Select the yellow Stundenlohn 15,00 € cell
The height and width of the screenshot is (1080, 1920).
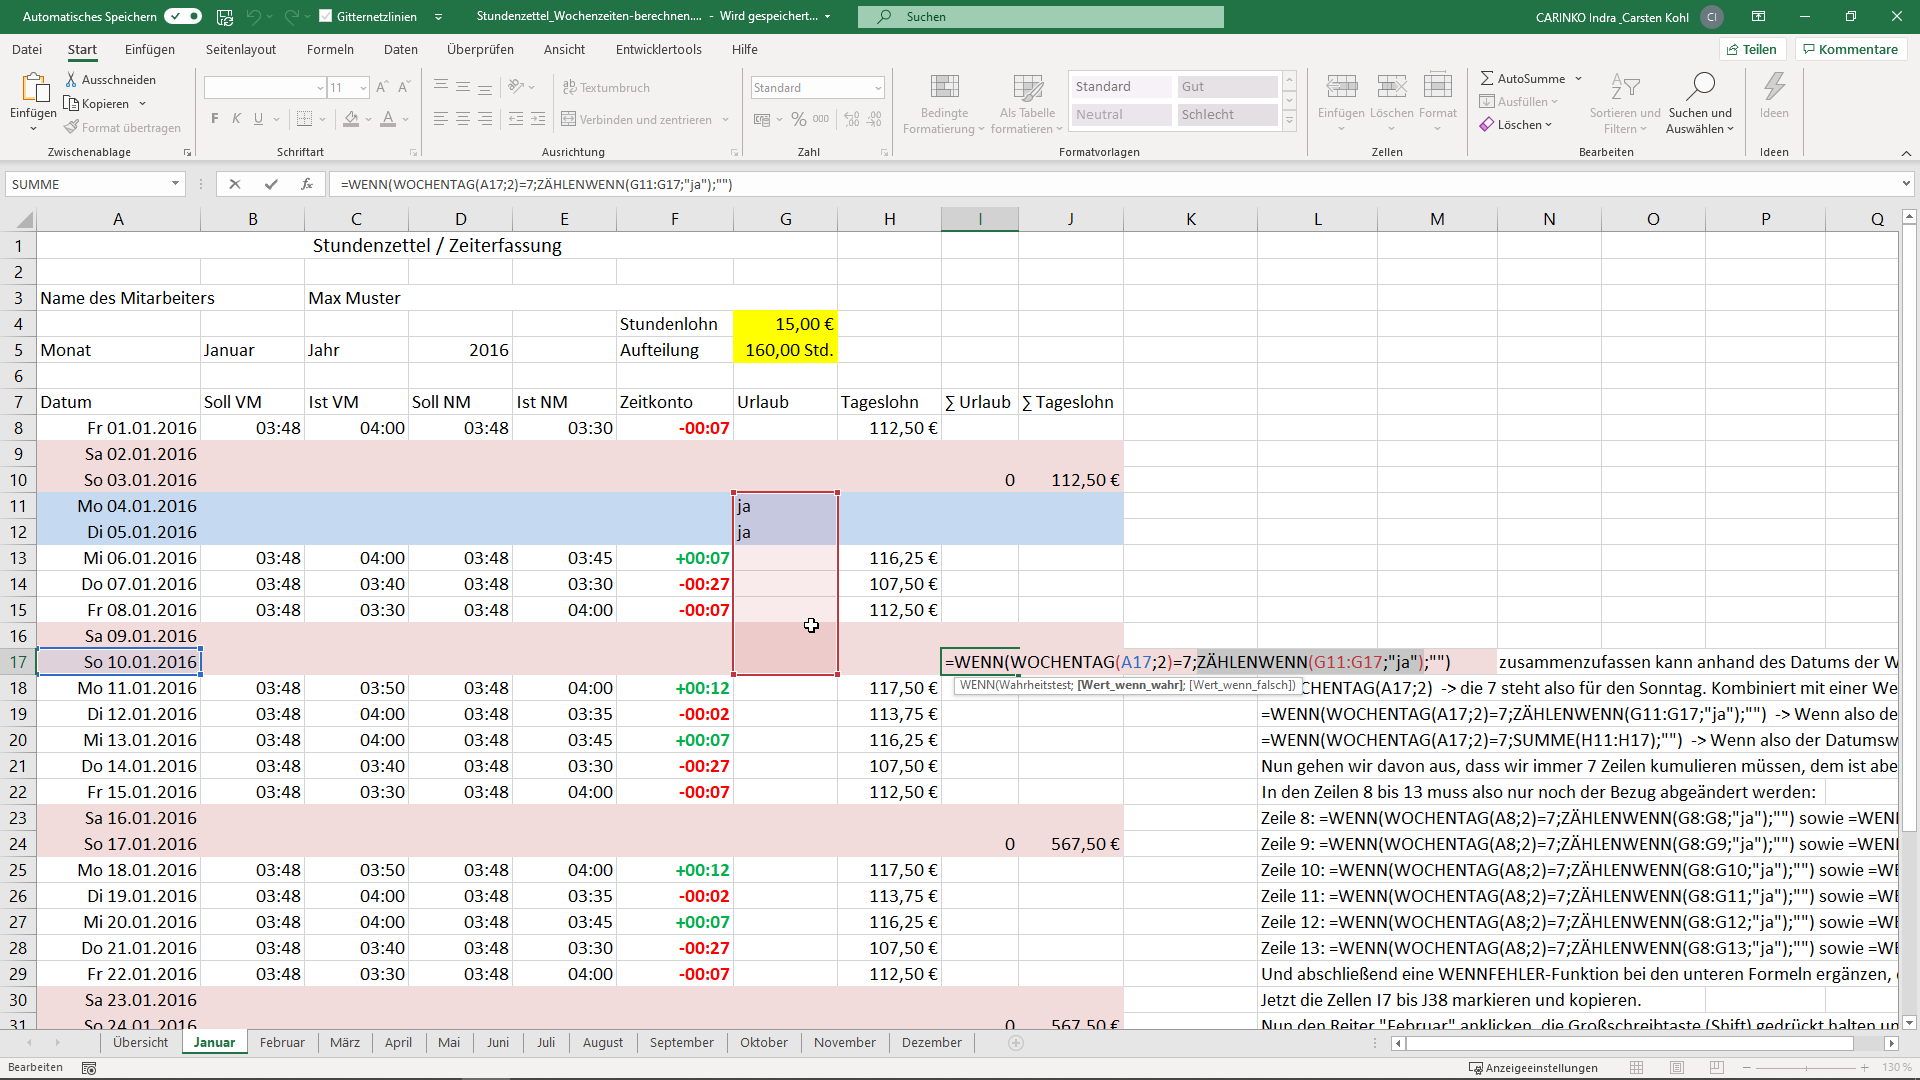(785, 324)
